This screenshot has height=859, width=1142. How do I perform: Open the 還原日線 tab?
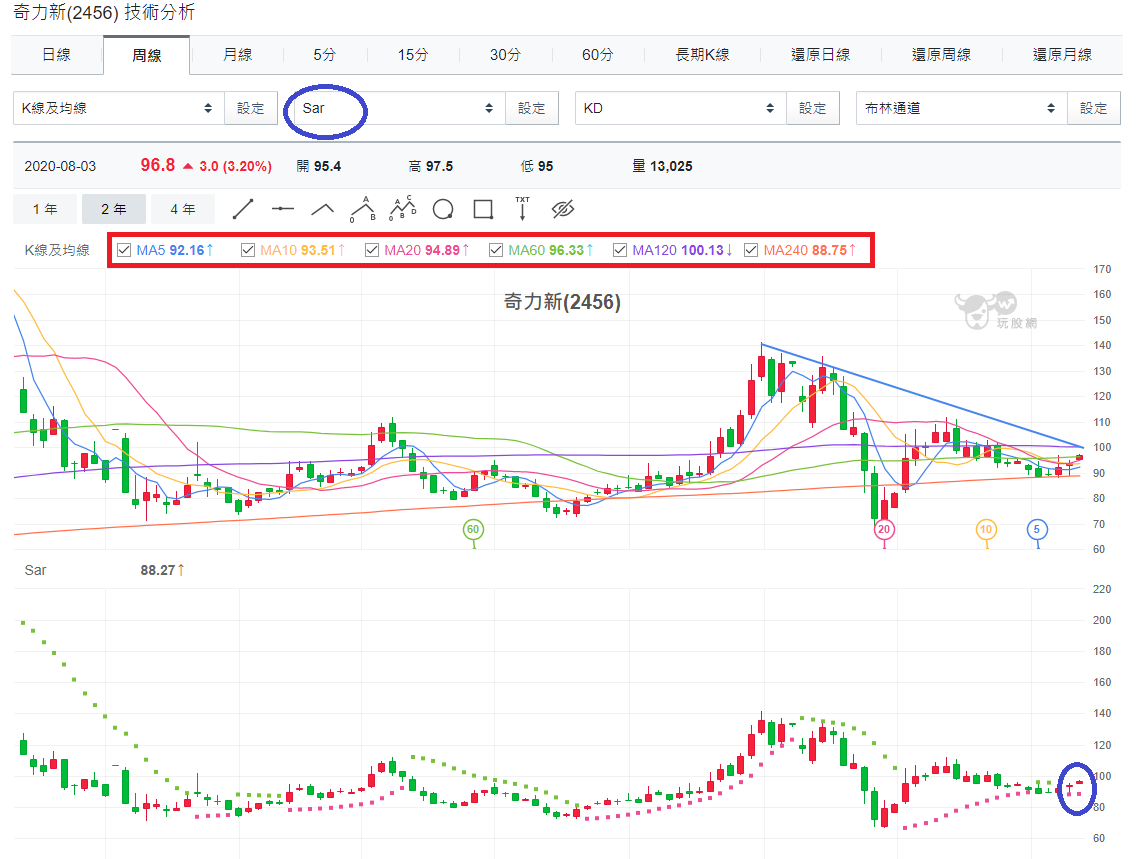coord(821,55)
